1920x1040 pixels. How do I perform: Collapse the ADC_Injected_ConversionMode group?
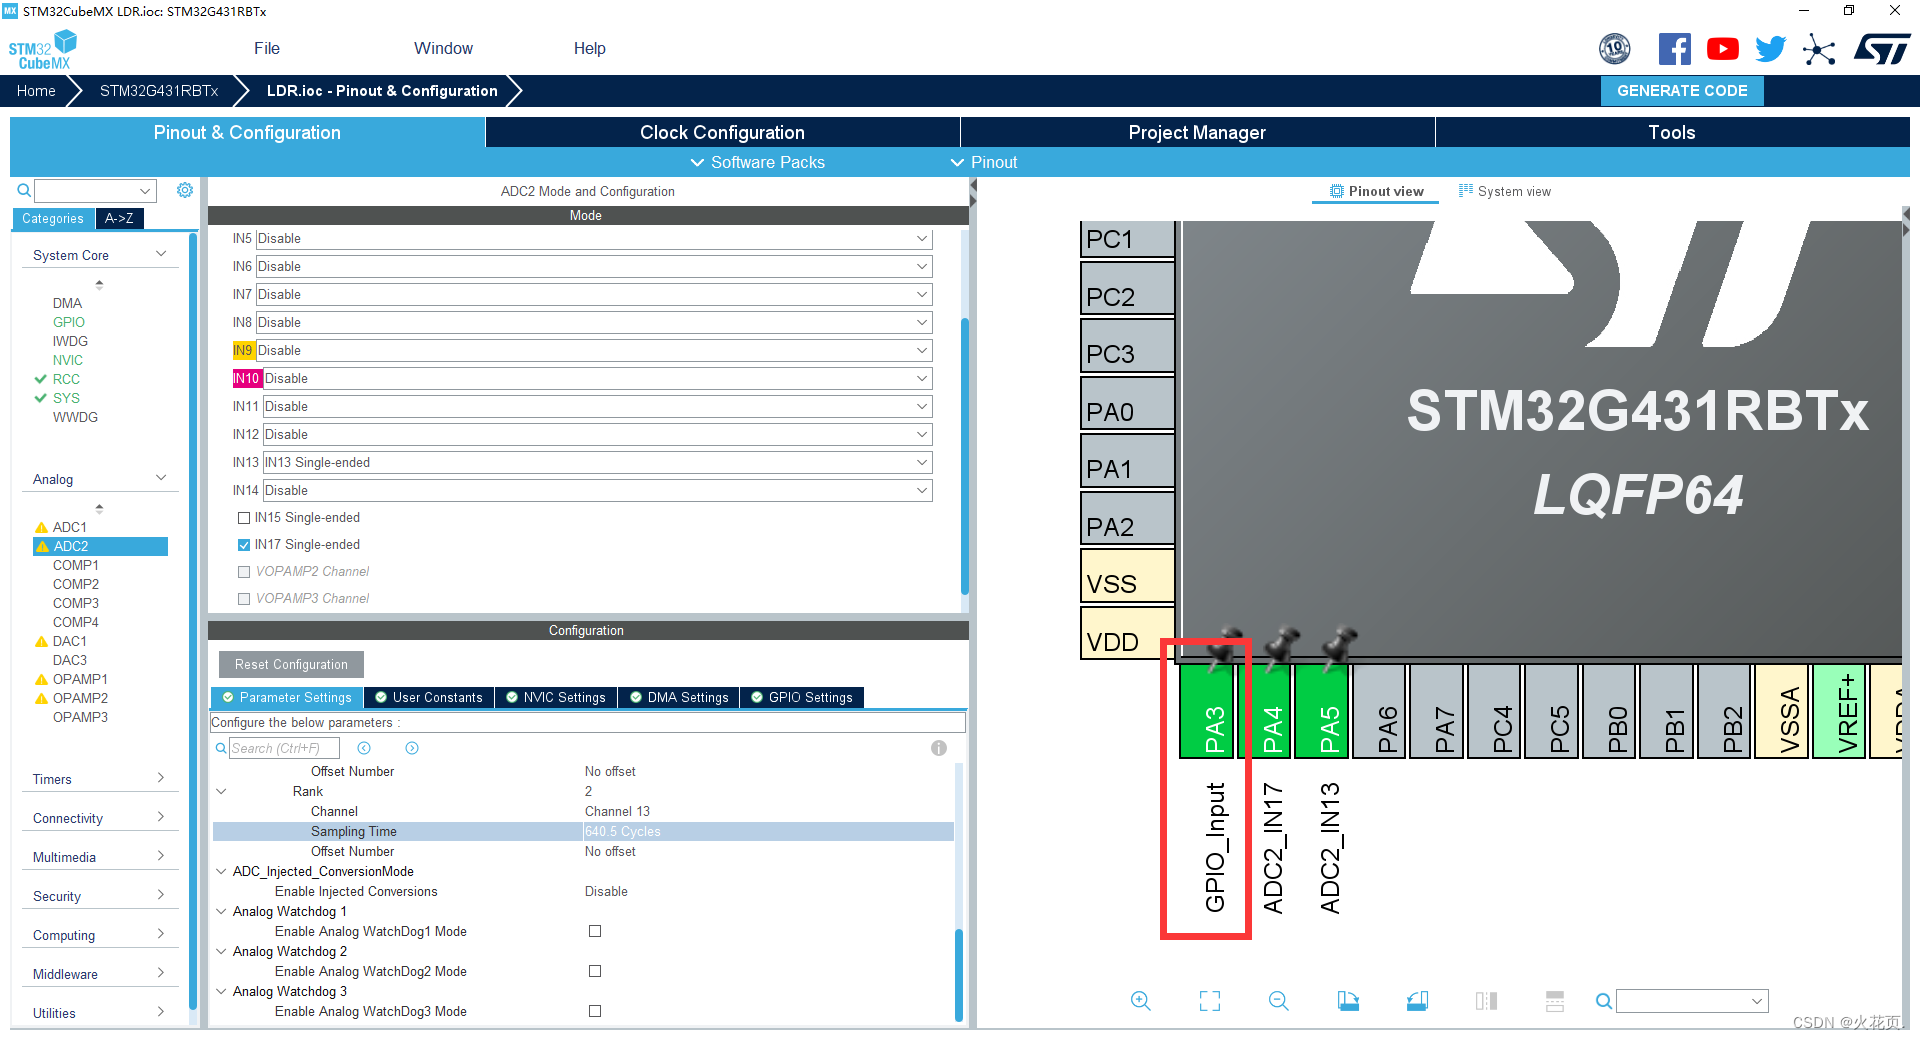coord(221,872)
